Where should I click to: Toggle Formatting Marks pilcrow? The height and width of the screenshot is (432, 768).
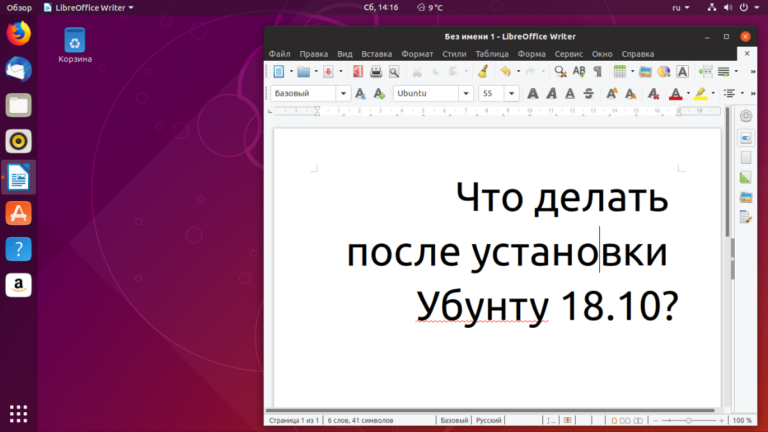598,72
